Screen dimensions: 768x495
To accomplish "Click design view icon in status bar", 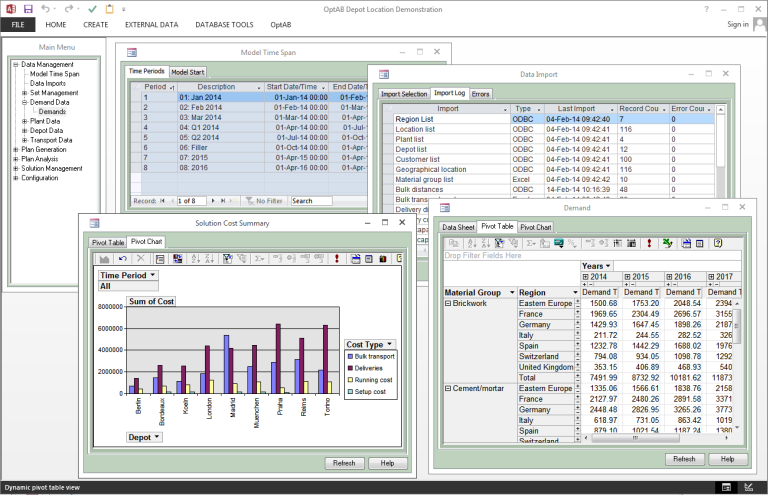I will click(748, 487).
